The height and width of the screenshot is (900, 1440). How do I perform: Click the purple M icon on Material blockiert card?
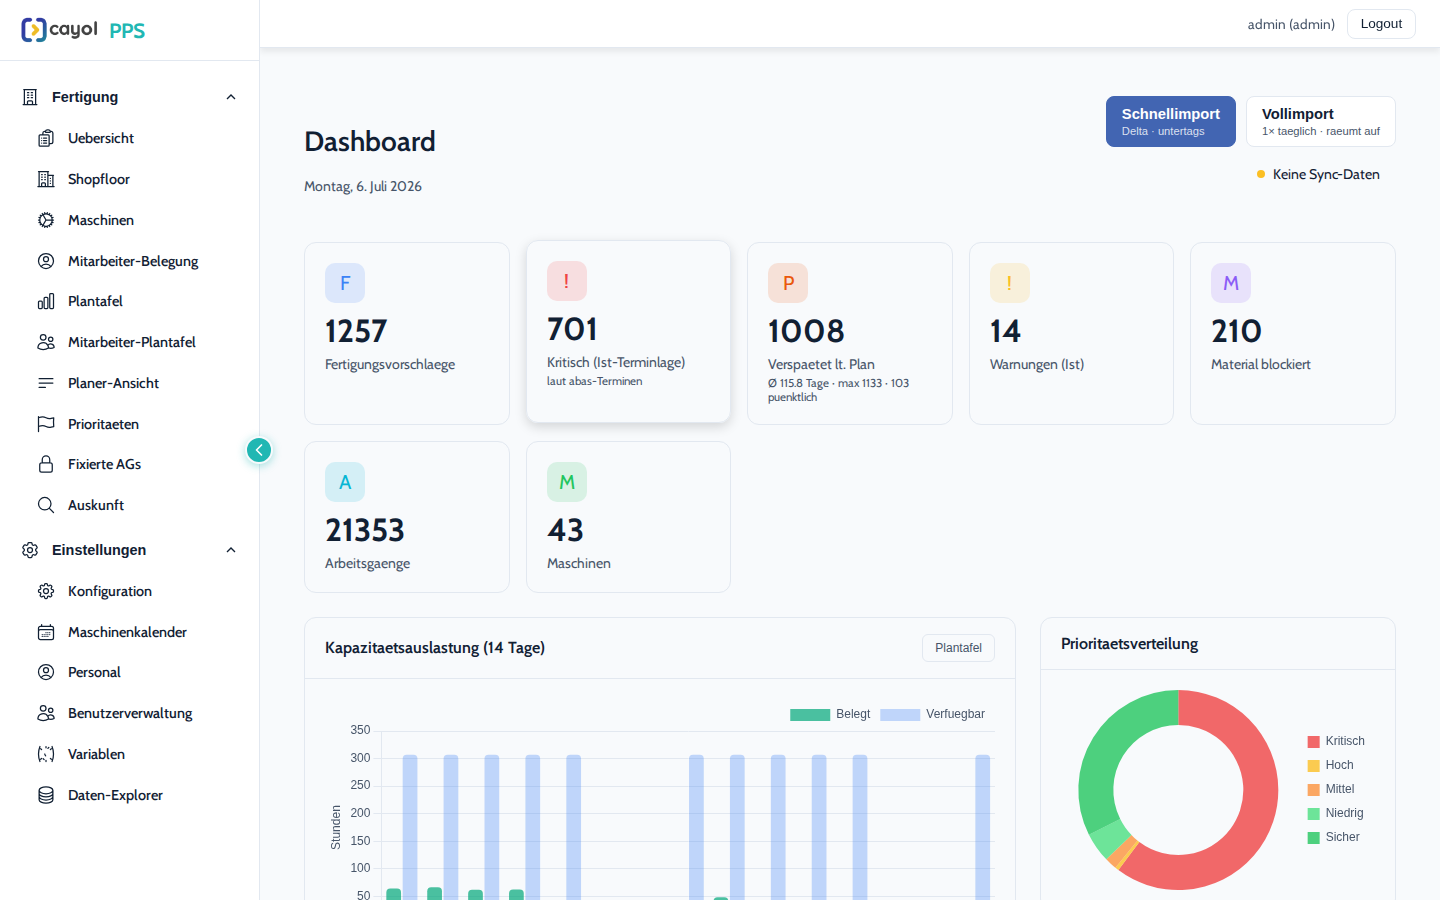1231,283
